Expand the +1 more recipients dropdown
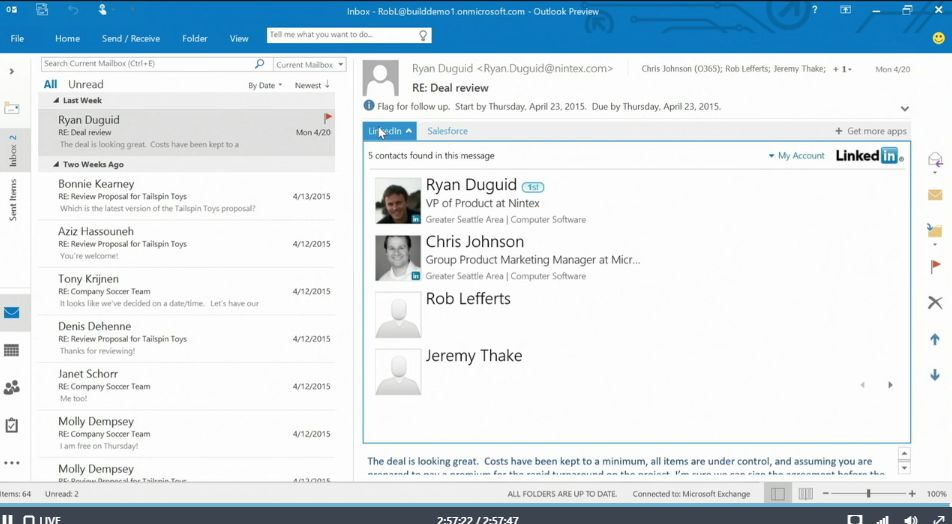The image size is (952, 524). click(842, 69)
